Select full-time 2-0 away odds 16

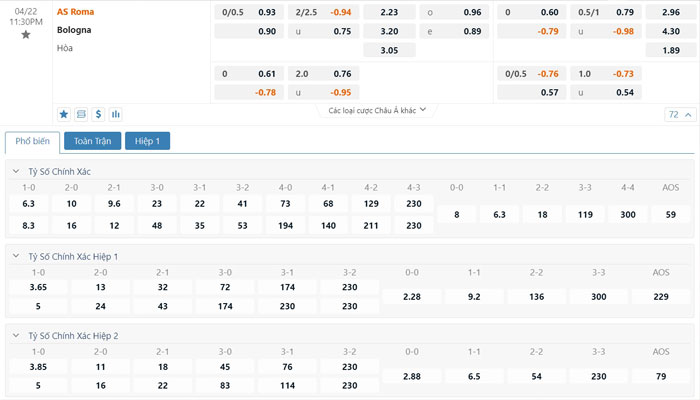click(71, 225)
